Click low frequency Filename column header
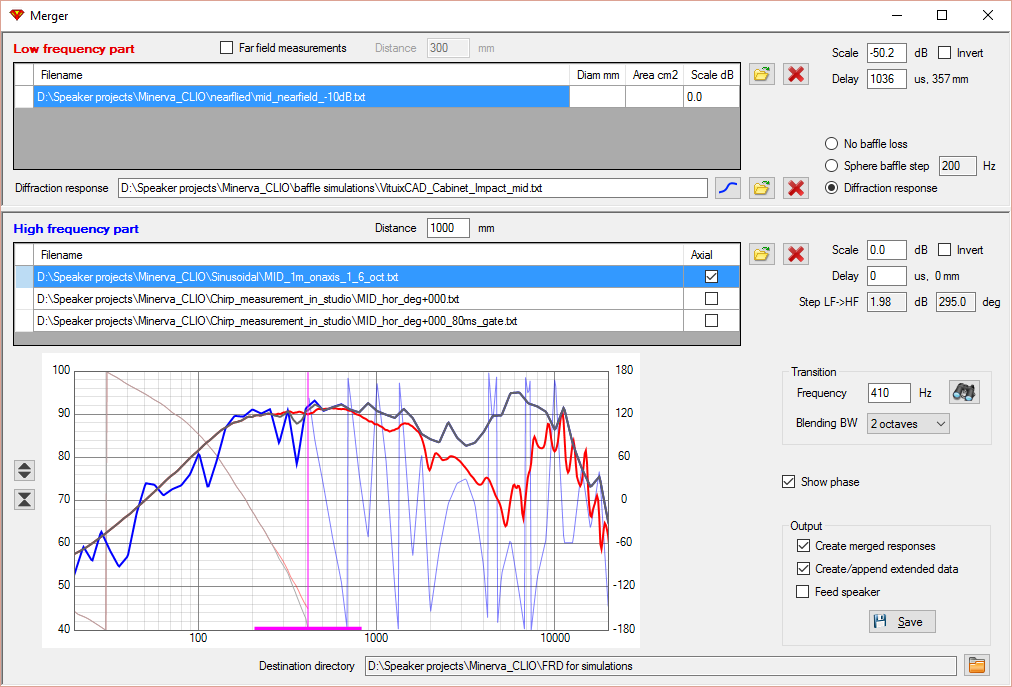This screenshot has height=687, width=1012. (x=301, y=75)
